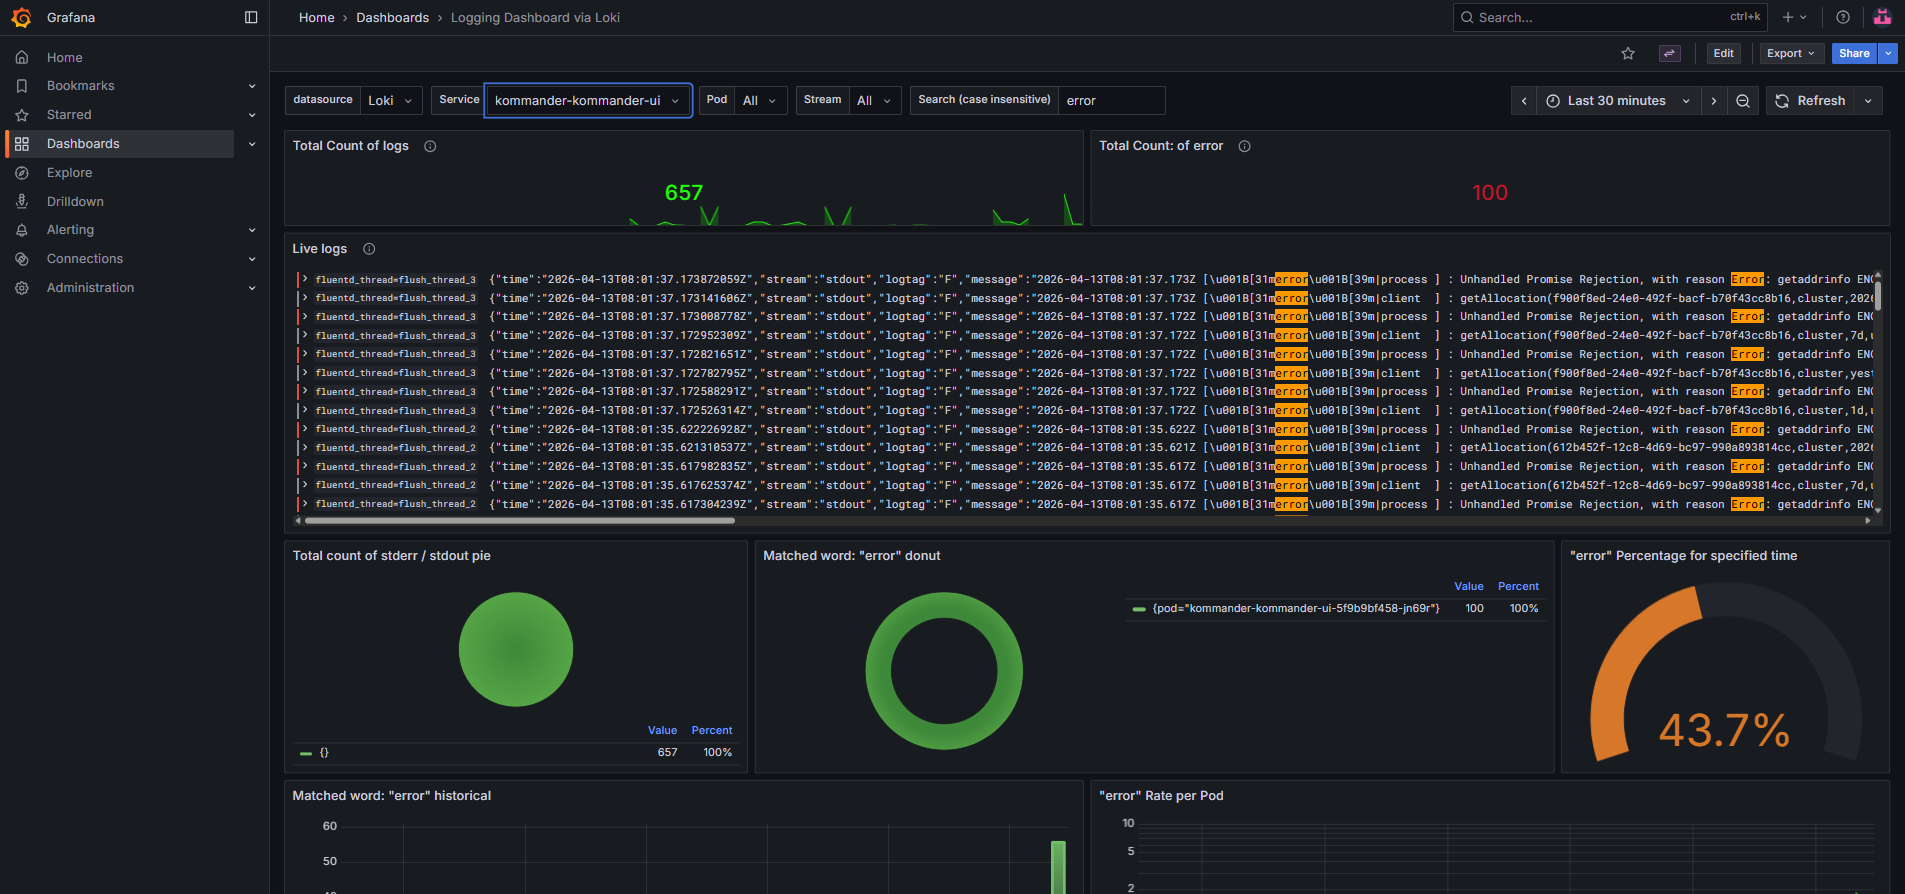The height and width of the screenshot is (894, 1905).
Task: Show info icon for Total Count of logs
Action: [430, 146]
